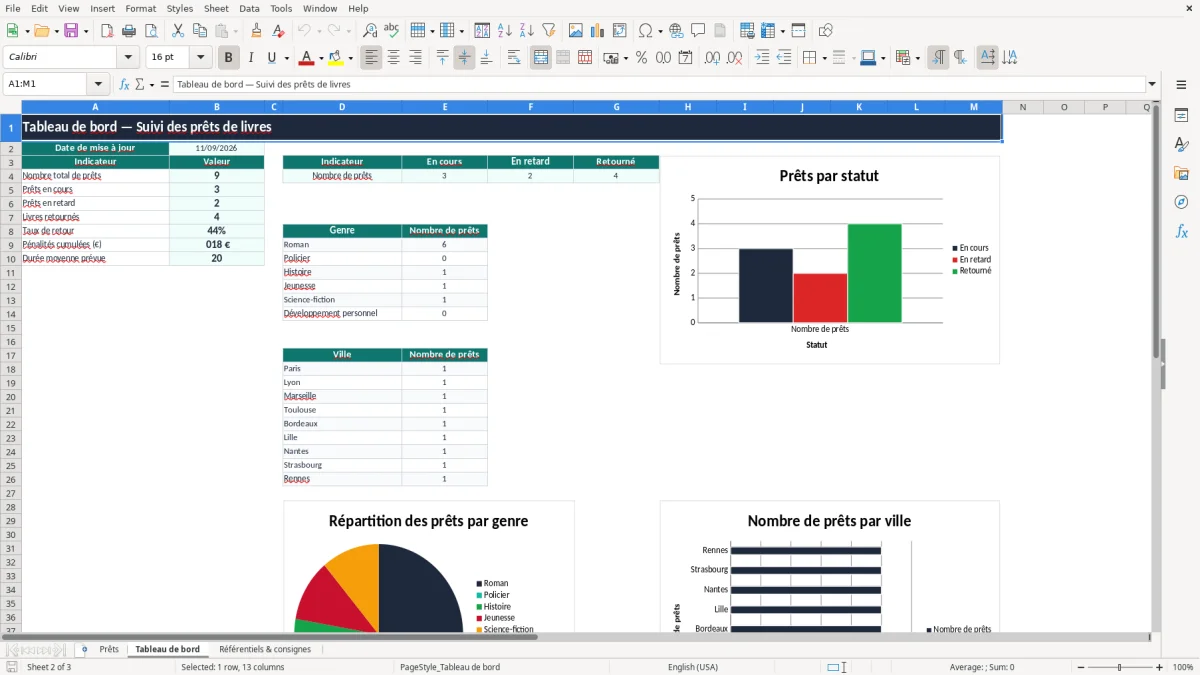Open font color dropdown arrow
Image resolution: width=1200 pixels, height=675 pixels.
tap(321, 58)
